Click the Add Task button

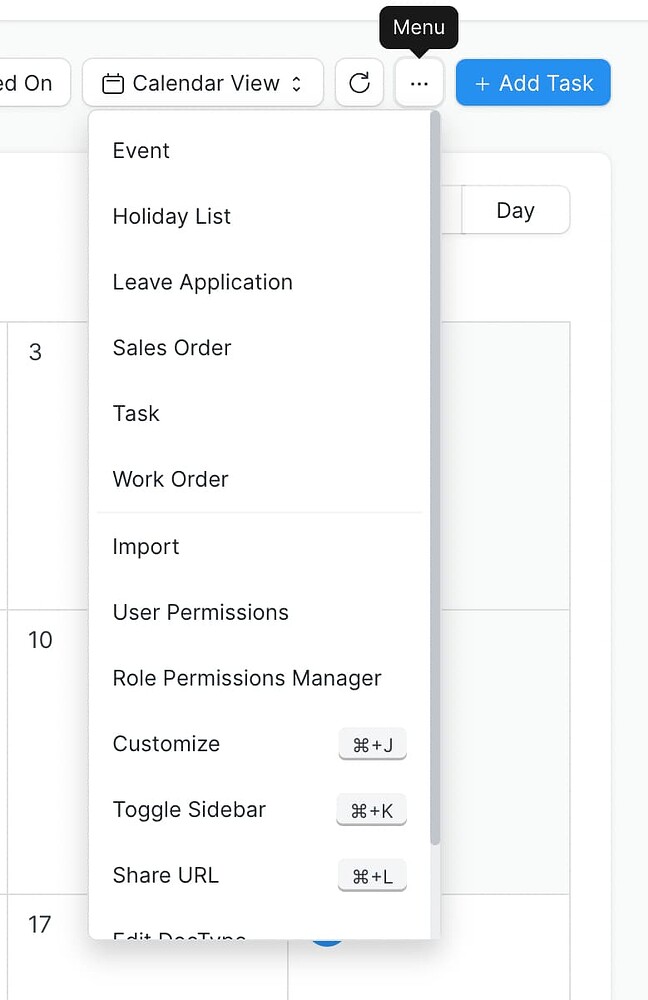pyautogui.click(x=533, y=83)
